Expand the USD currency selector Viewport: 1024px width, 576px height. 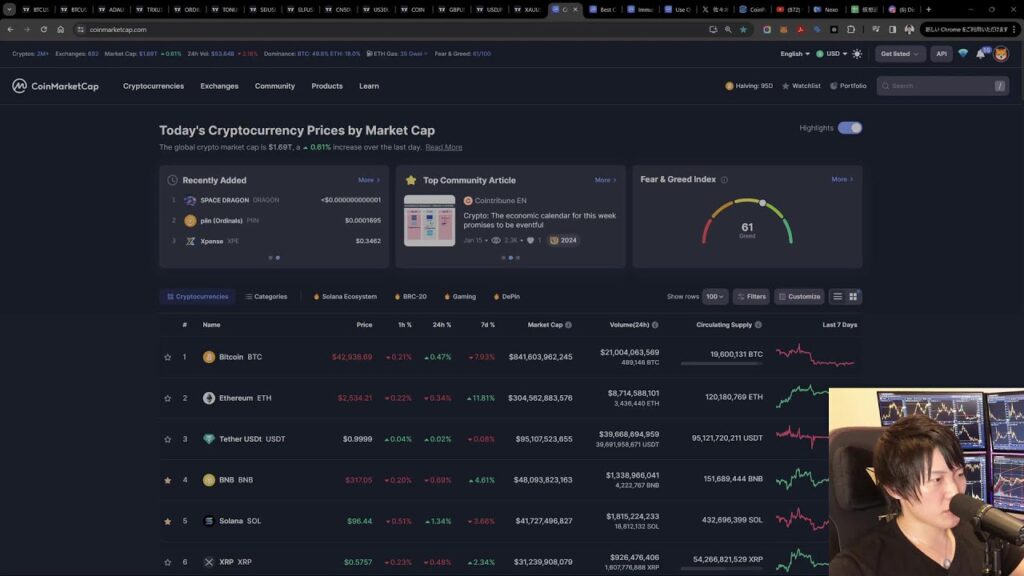pos(832,54)
